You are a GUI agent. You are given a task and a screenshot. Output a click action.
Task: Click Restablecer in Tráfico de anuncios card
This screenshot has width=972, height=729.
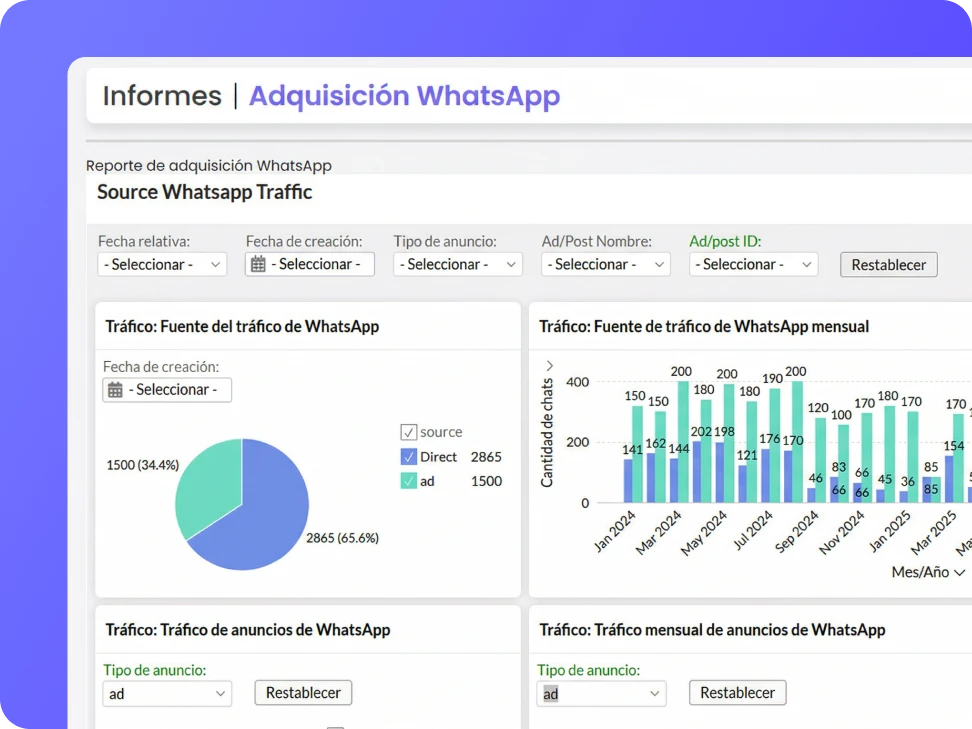[x=303, y=692]
